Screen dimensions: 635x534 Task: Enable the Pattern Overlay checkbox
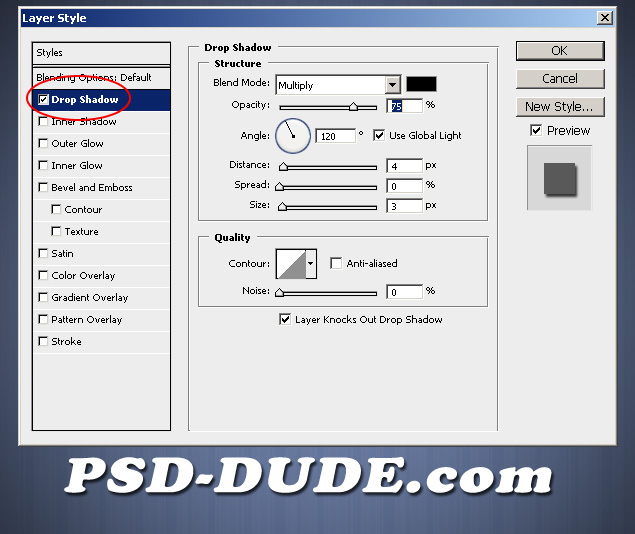tap(43, 319)
